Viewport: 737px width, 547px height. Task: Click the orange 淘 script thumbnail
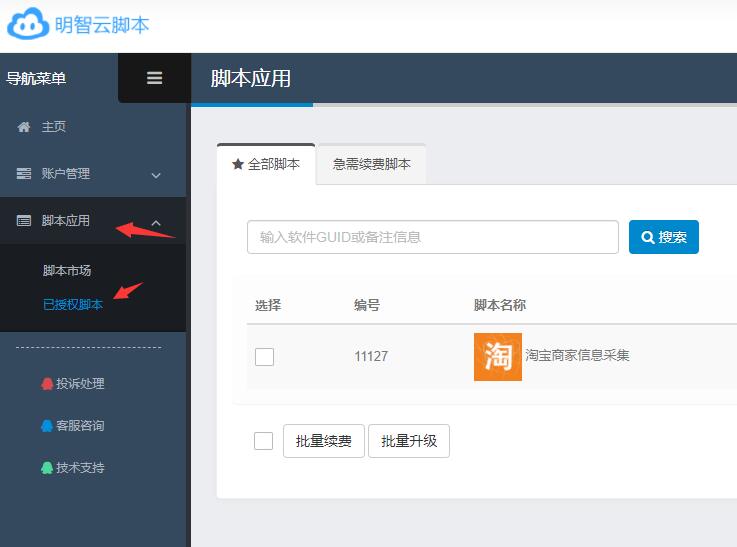click(x=498, y=357)
